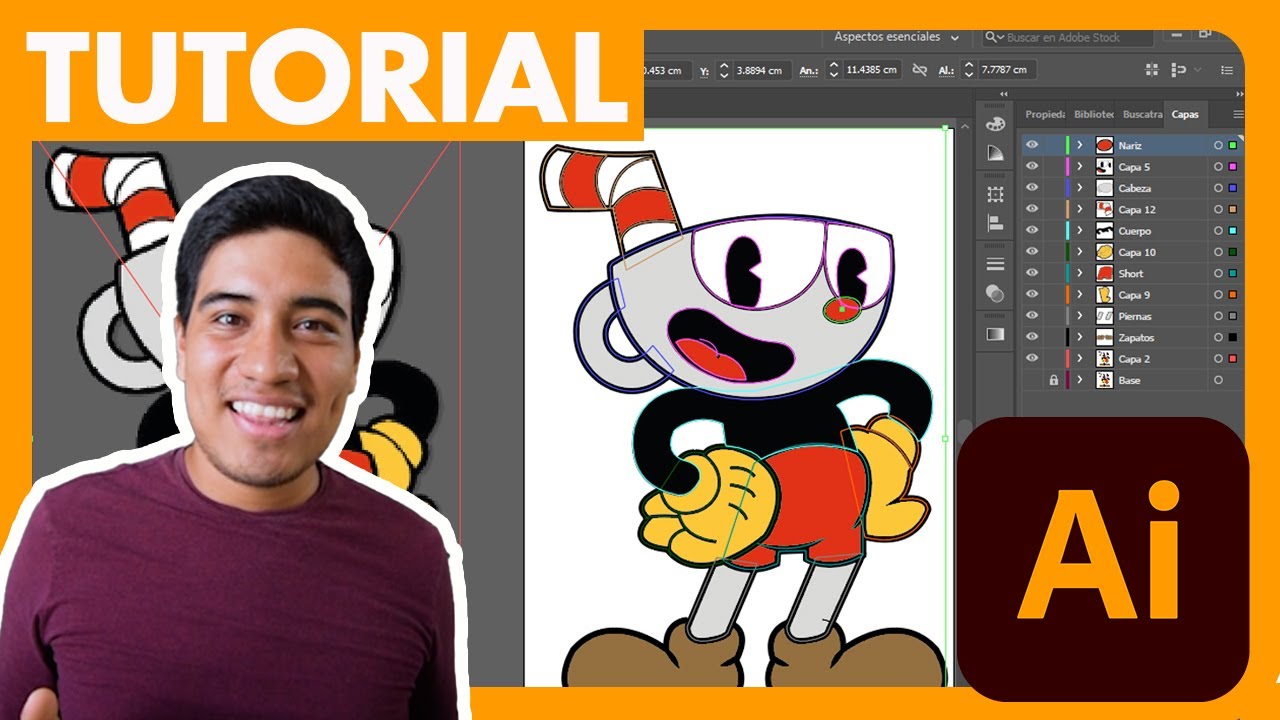Open the Capas panel hamburger menu
Image resolution: width=1280 pixels, height=720 pixels.
[x=1238, y=115]
